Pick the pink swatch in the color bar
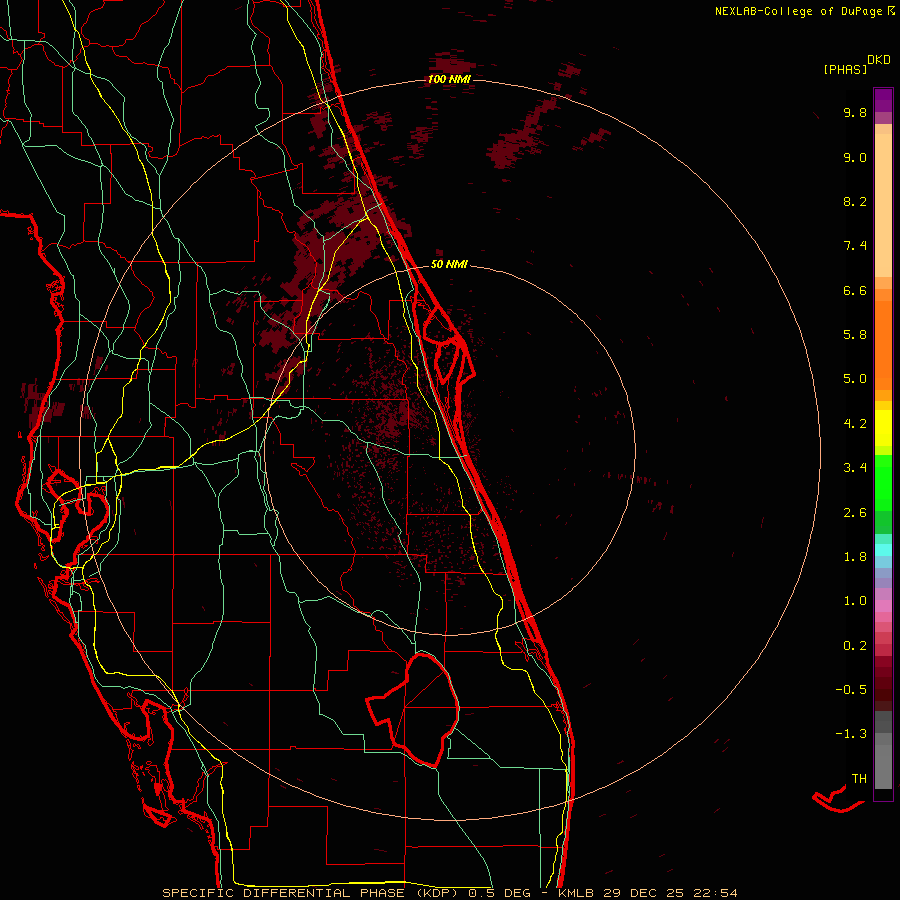 tap(883, 606)
